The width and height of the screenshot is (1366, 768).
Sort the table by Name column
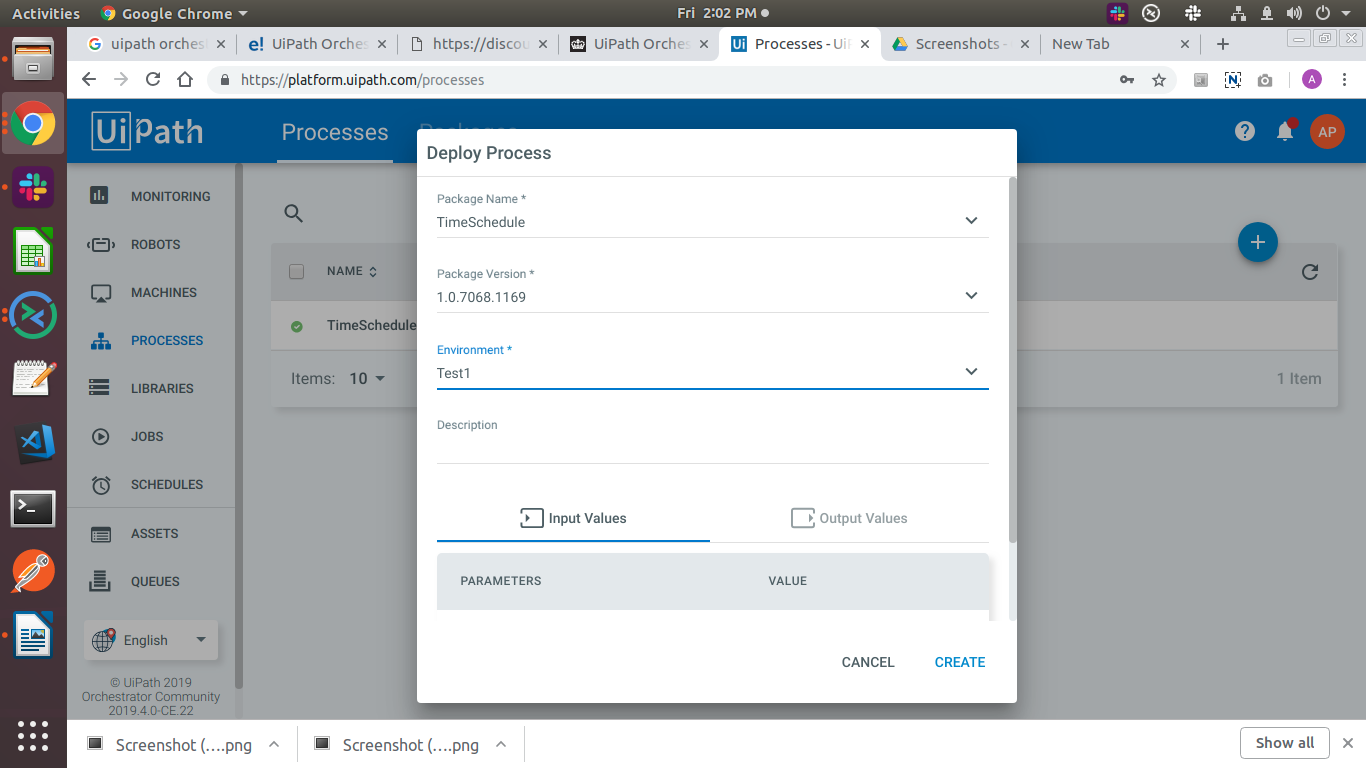click(x=352, y=271)
